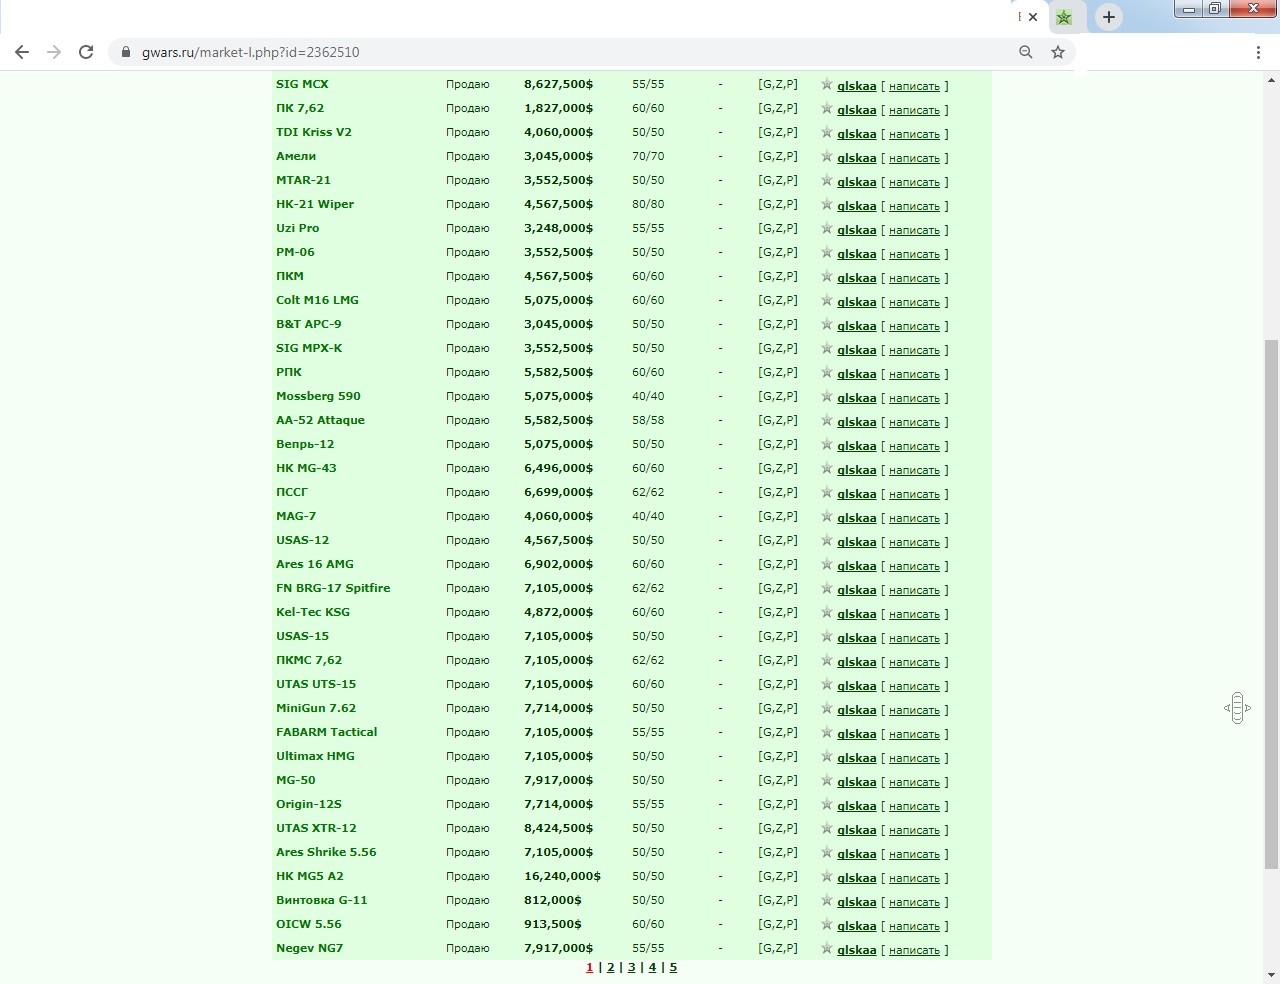Open a new browser tab
This screenshot has width=1280, height=984.
tap(1109, 17)
